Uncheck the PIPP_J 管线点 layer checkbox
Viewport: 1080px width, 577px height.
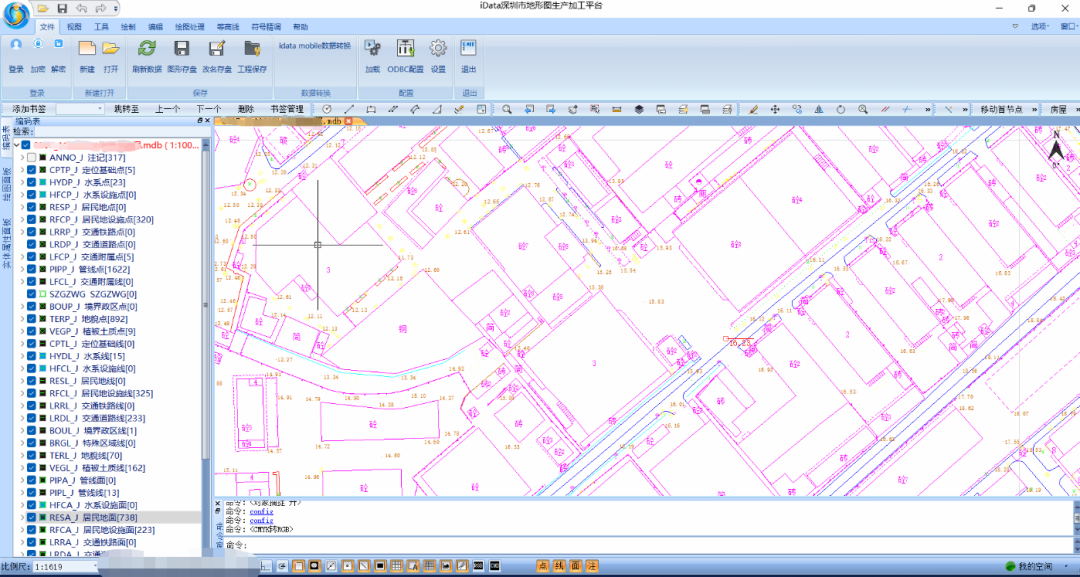coord(32,269)
